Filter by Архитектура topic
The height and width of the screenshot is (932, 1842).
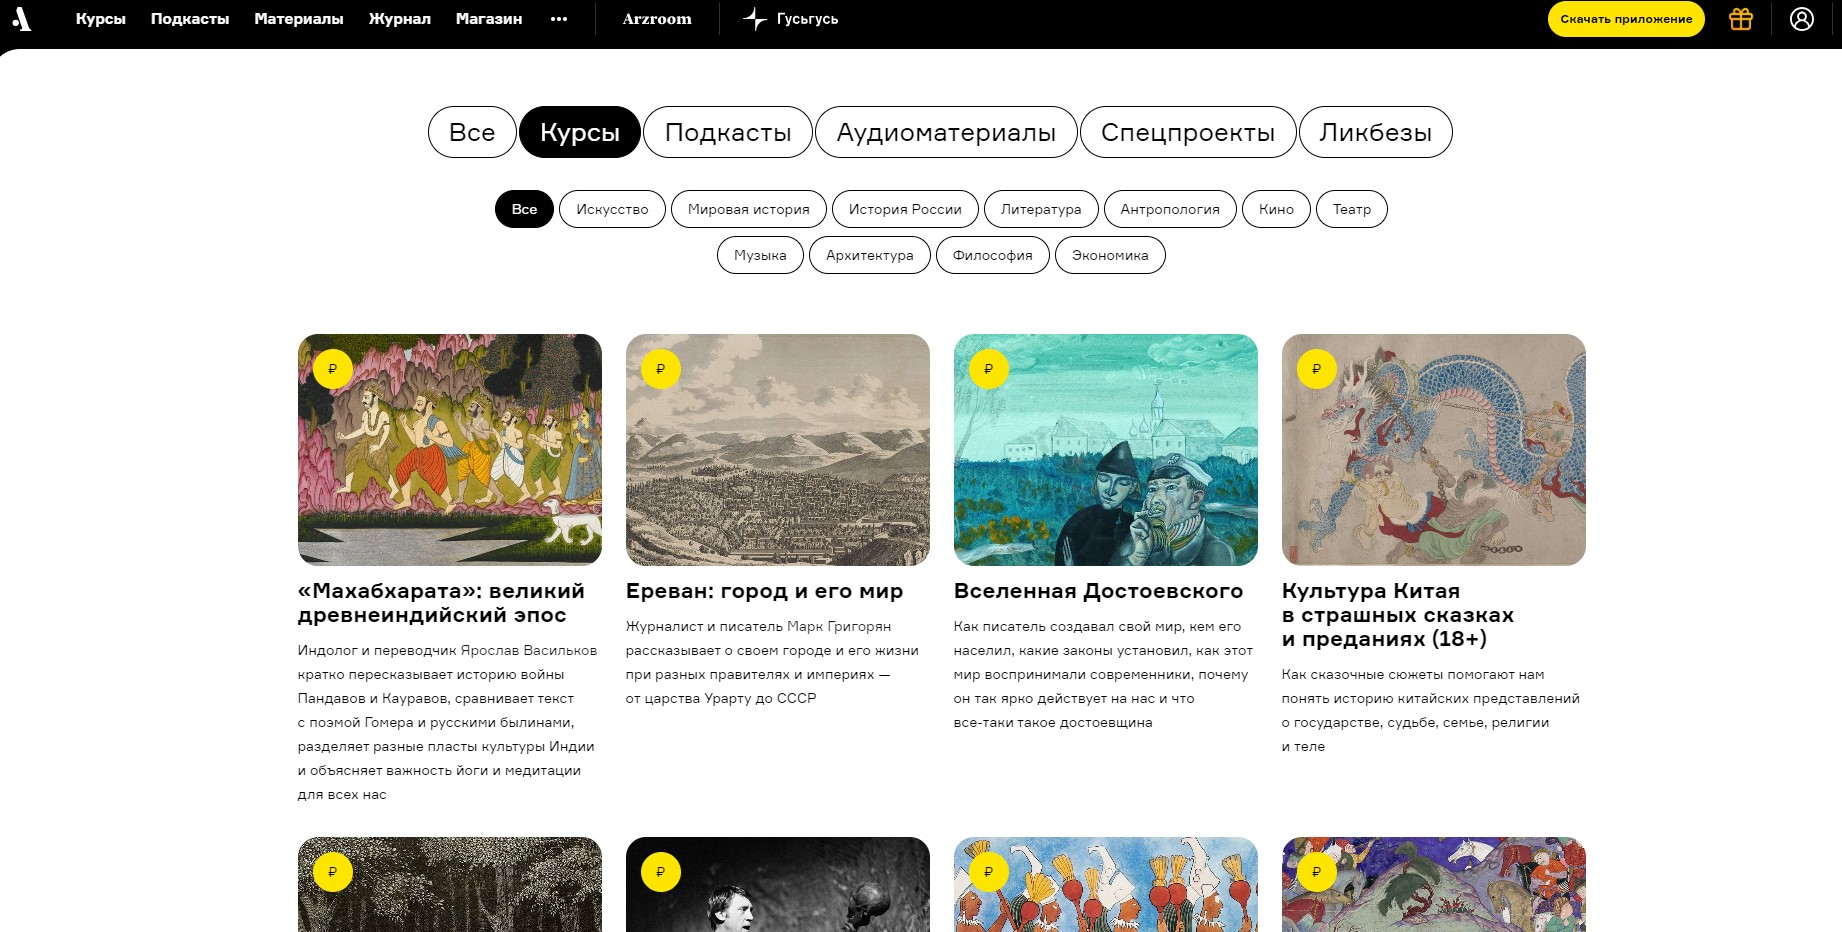pyautogui.click(x=870, y=255)
